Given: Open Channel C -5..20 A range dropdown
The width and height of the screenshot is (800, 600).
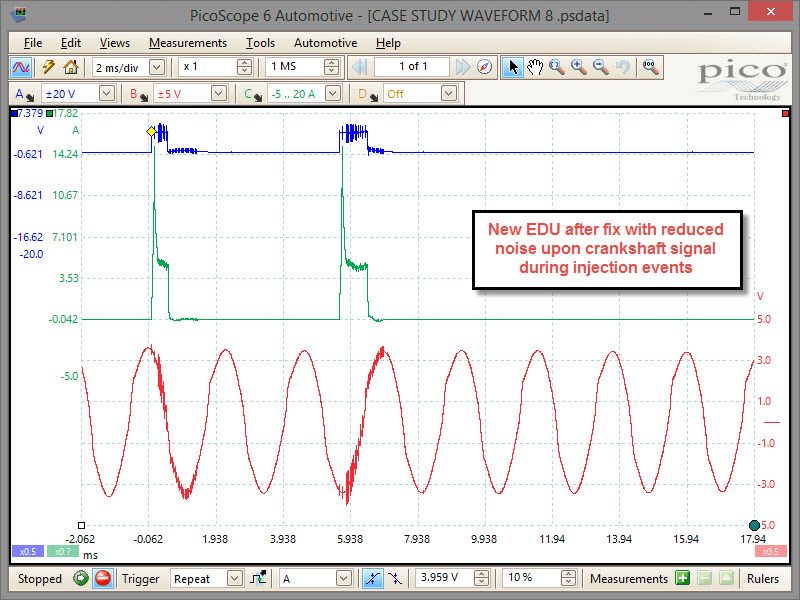Looking at the screenshot, I should tap(333, 93).
